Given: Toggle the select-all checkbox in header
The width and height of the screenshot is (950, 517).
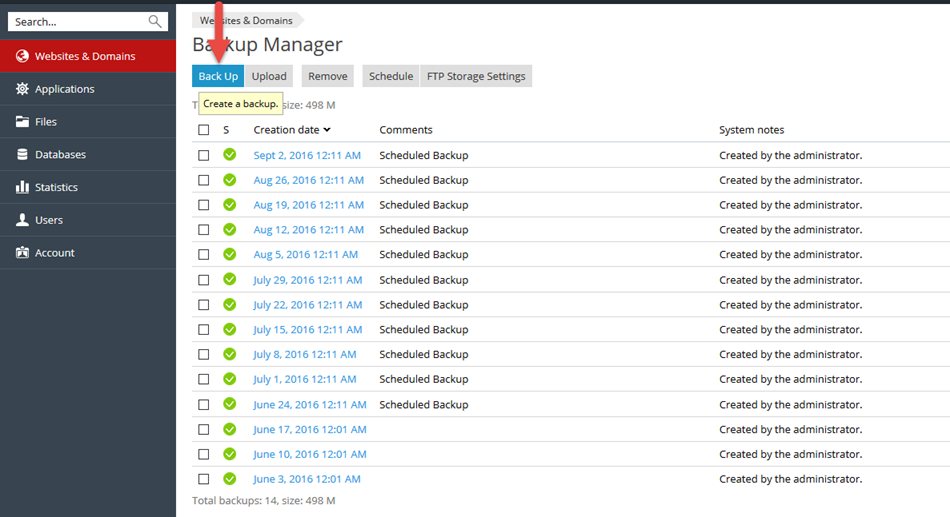Looking at the screenshot, I should click(204, 130).
